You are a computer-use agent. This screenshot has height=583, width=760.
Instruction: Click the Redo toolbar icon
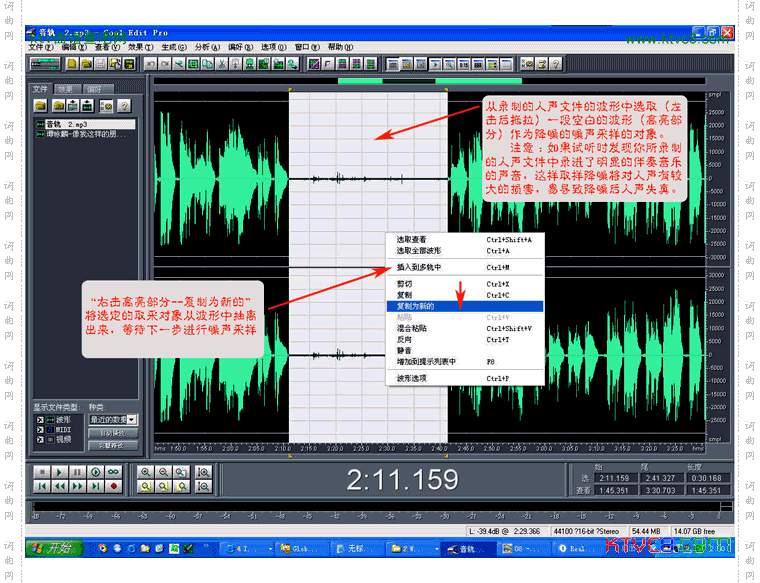pos(164,63)
